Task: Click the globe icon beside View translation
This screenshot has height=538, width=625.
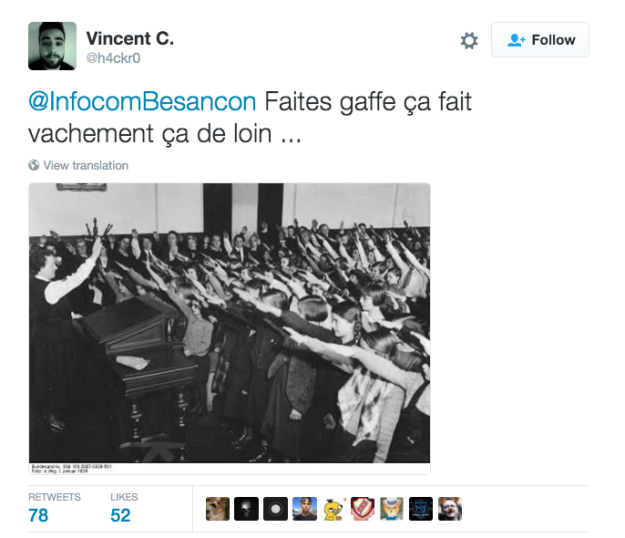Action: pos(34,165)
